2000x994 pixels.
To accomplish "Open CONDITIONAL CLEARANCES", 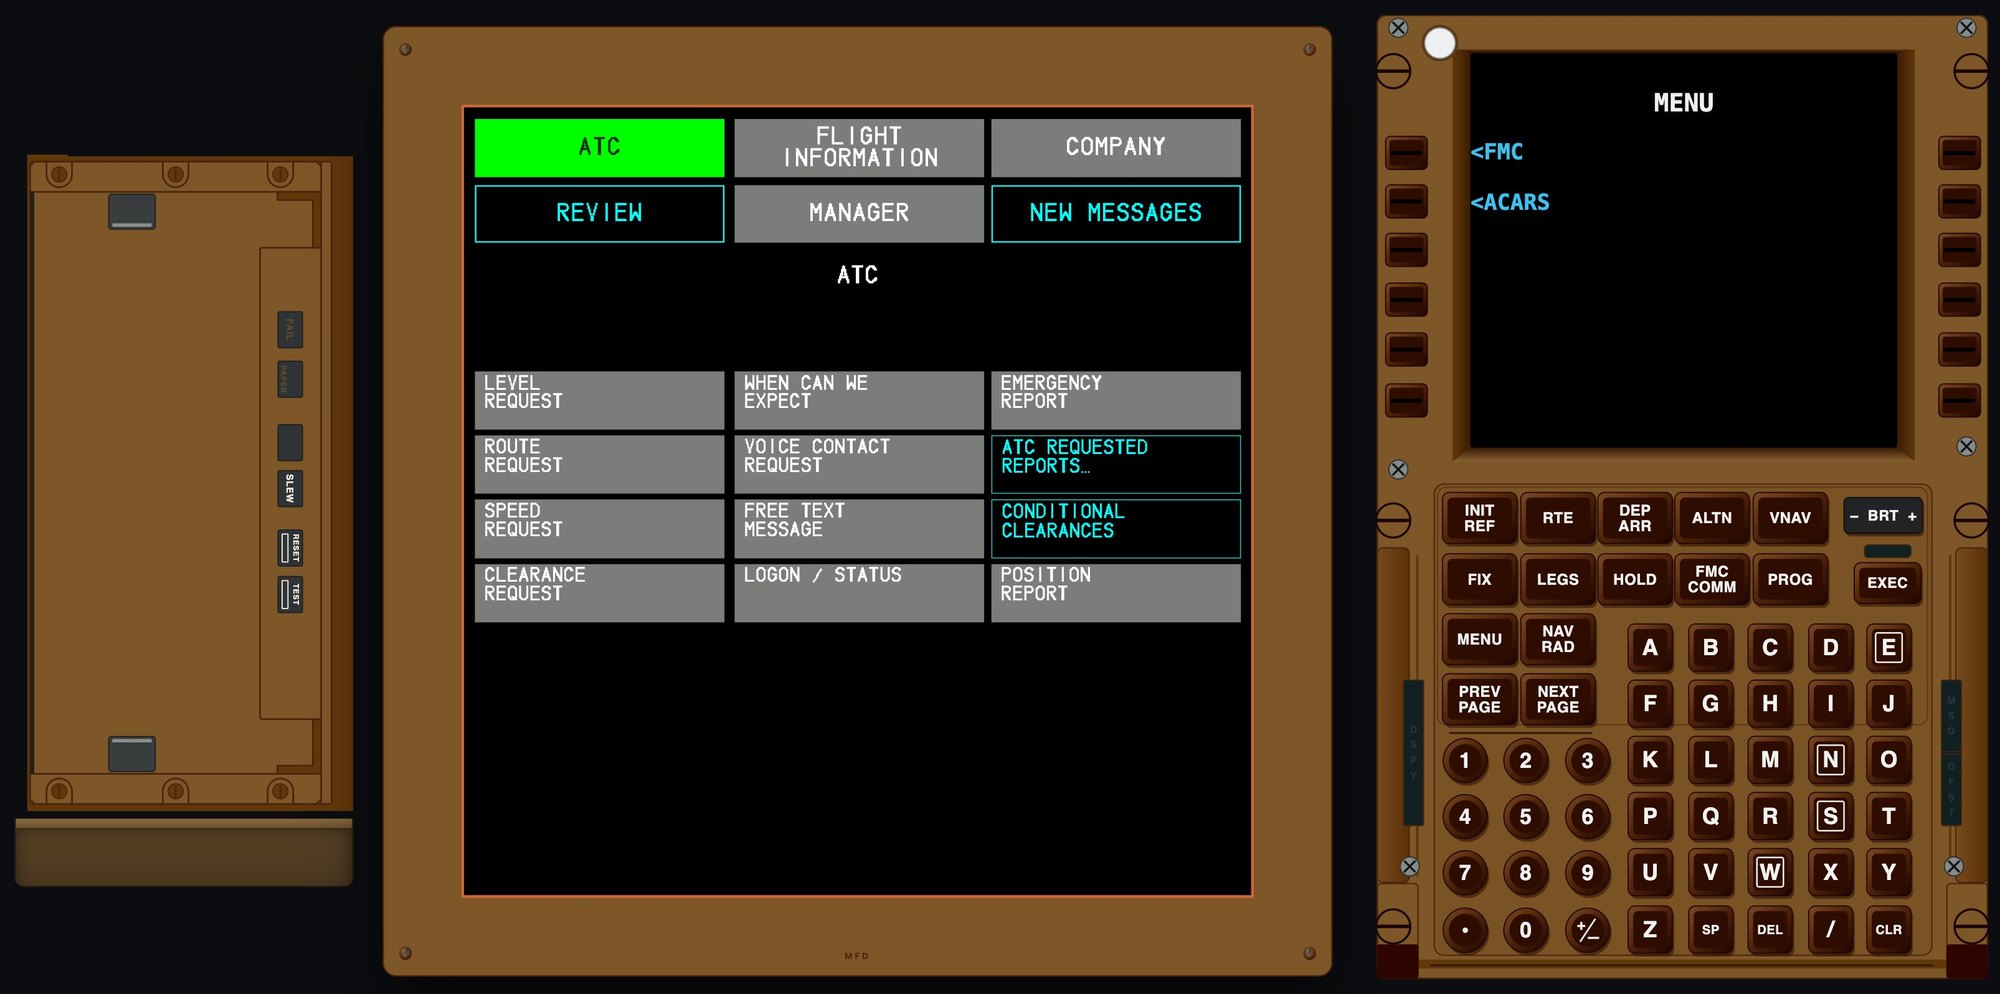I will [1116, 528].
